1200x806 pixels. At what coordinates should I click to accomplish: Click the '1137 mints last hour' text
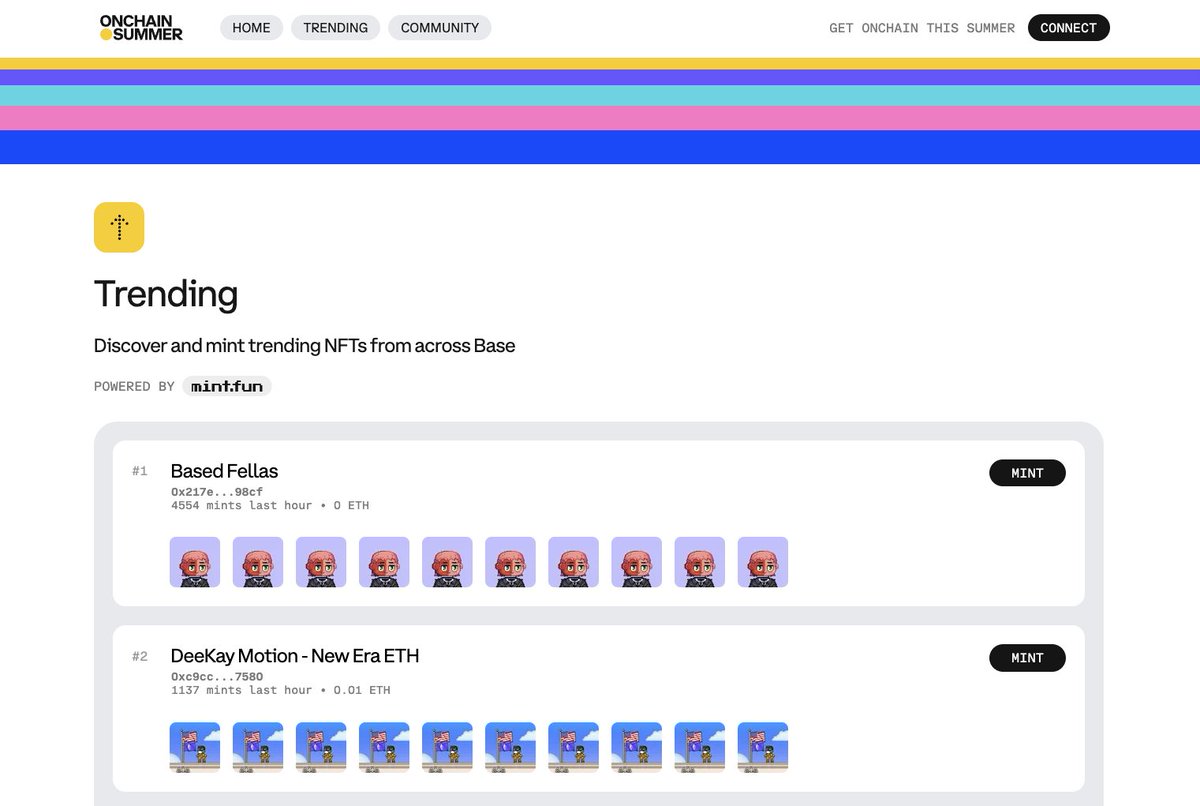point(241,691)
